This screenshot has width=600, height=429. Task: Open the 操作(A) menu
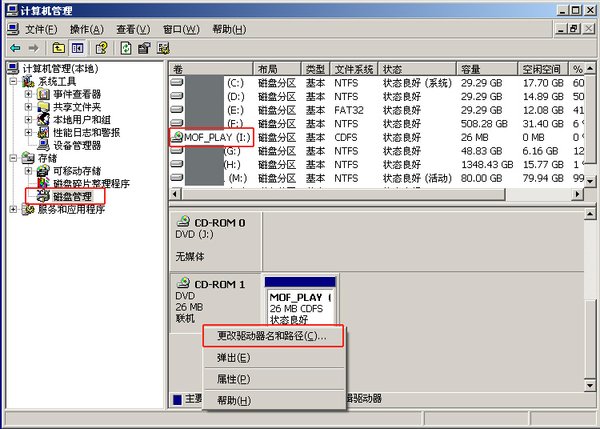click(x=87, y=29)
